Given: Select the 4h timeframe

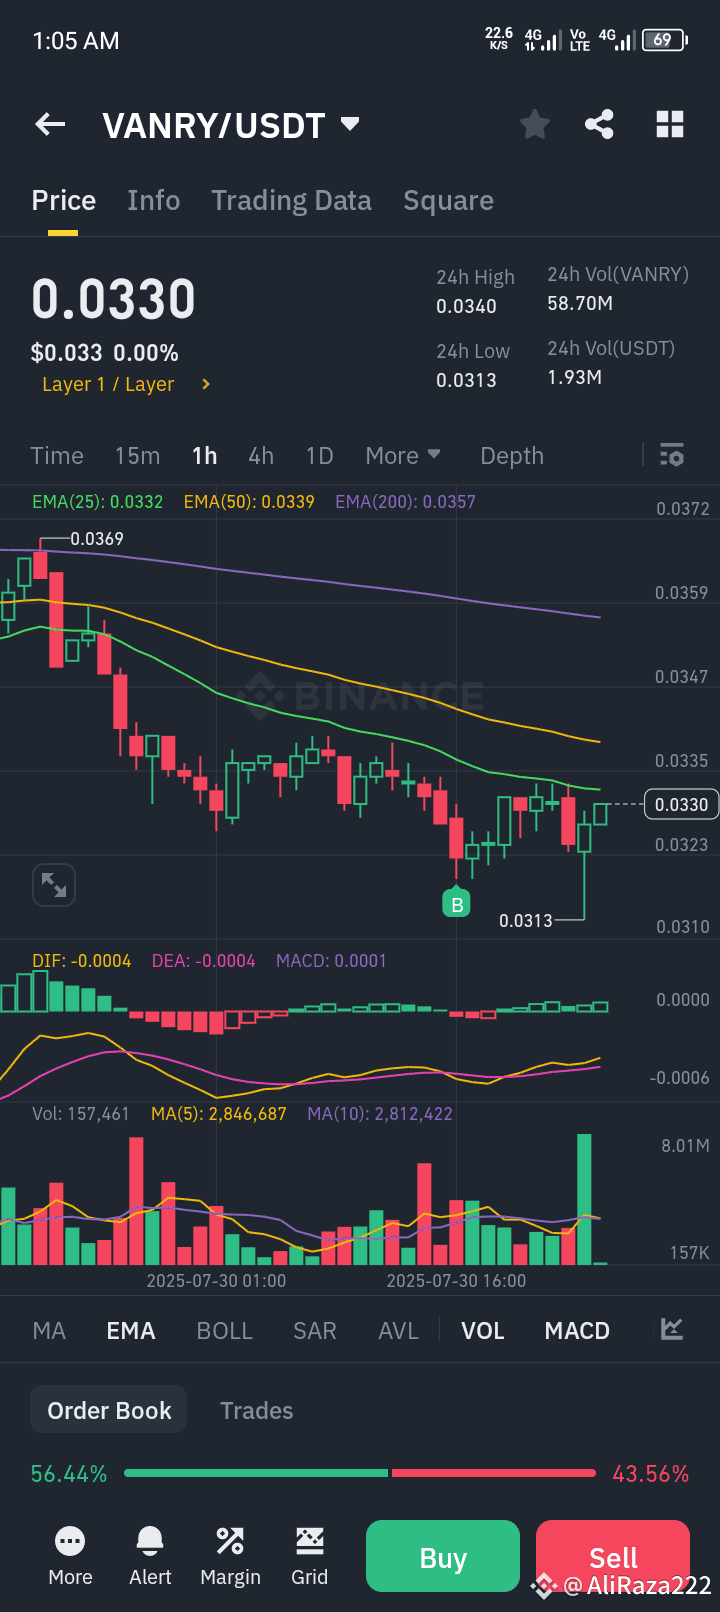Looking at the screenshot, I should (261, 456).
